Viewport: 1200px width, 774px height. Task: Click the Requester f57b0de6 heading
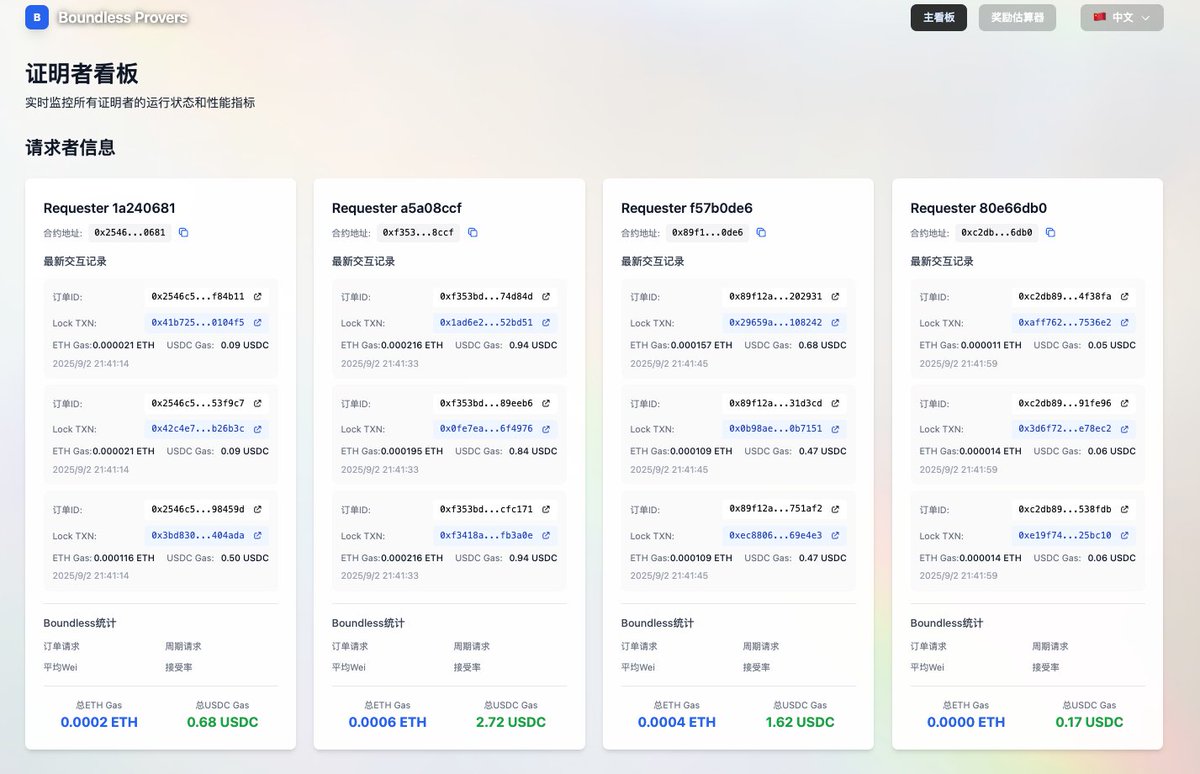(687, 208)
